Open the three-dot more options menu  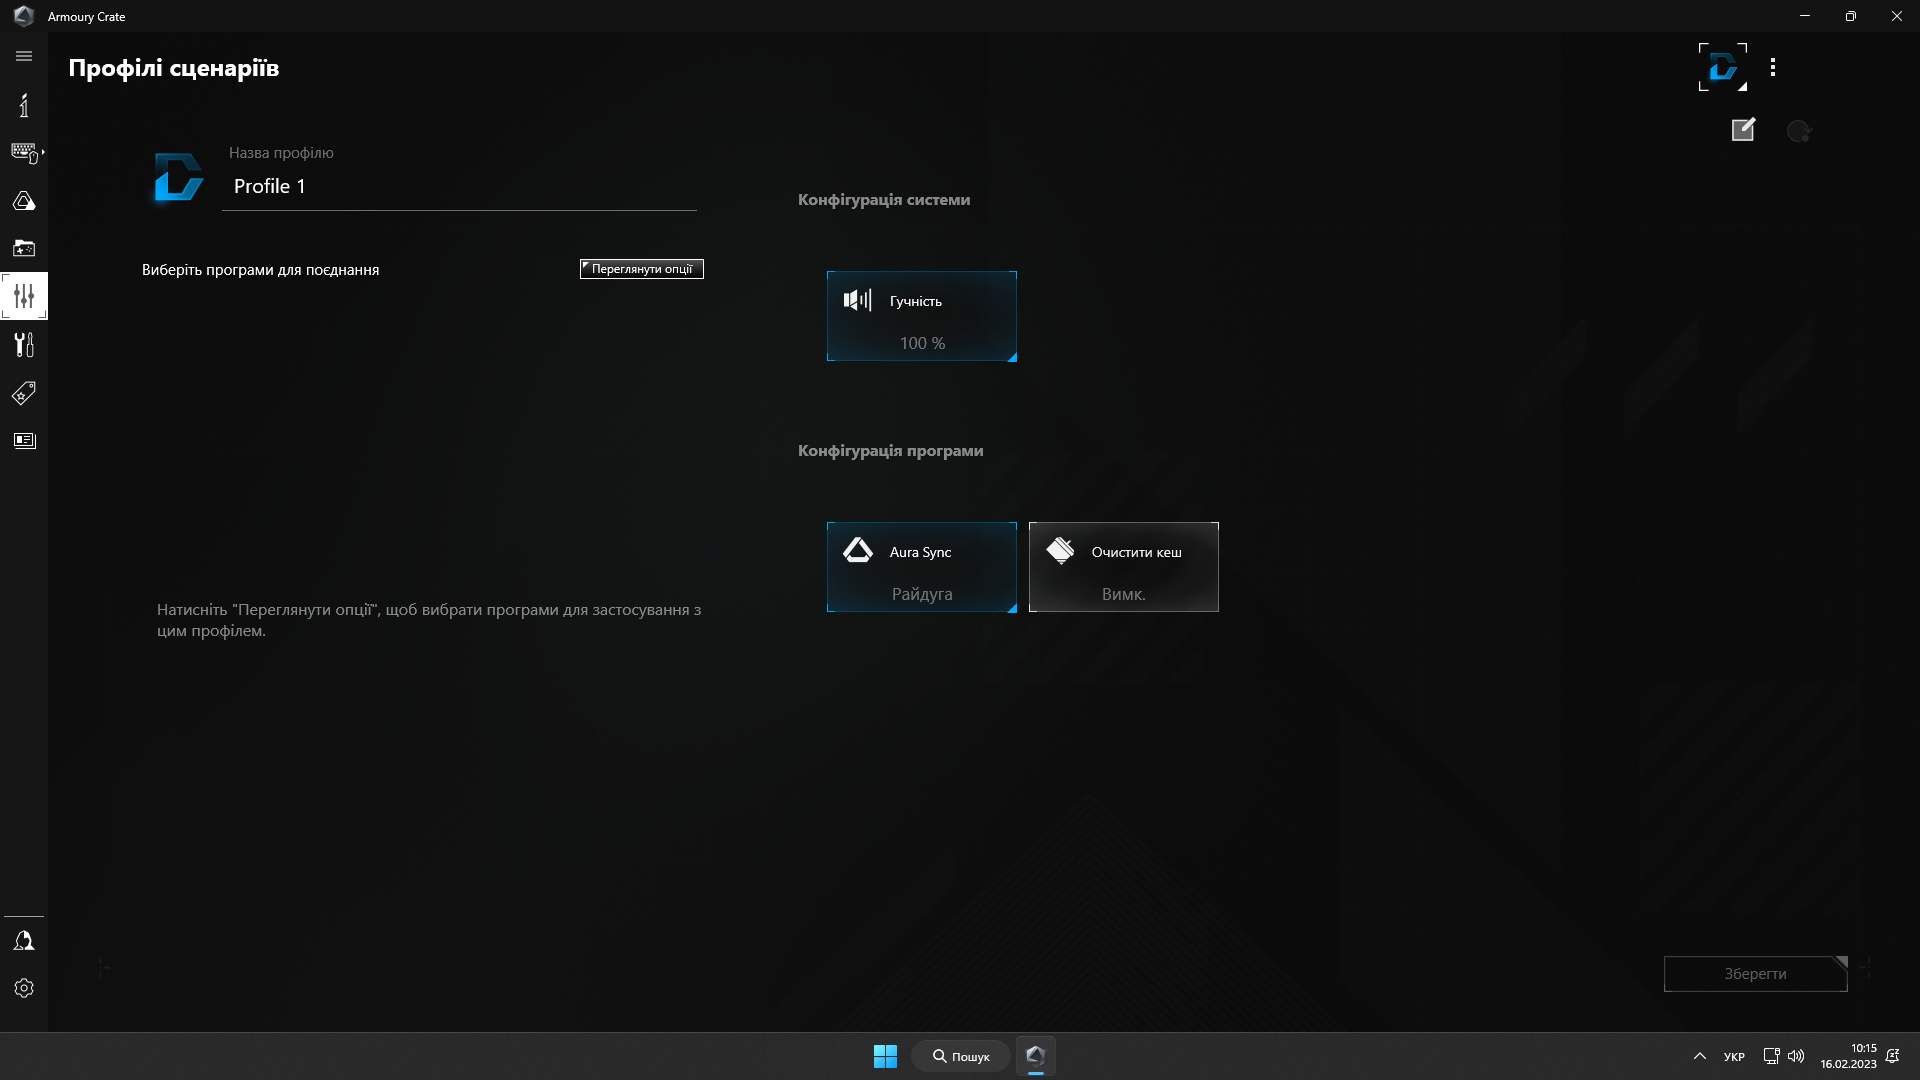point(1773,67)
